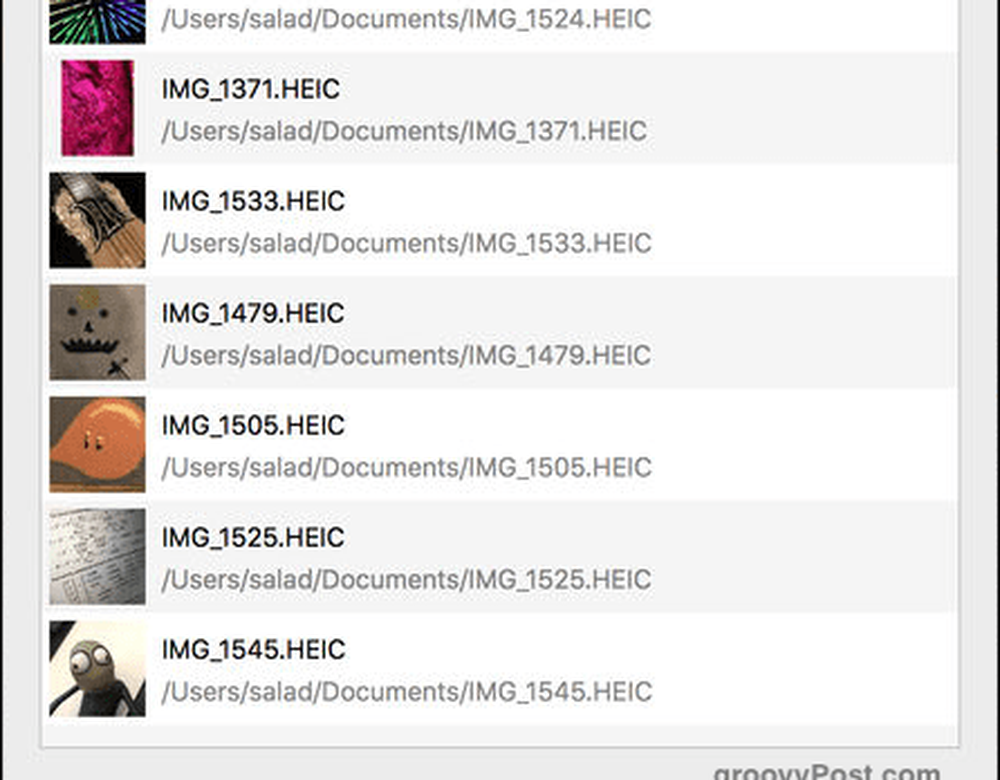
Task: Click the file path under IMG_1371.HEIC
Action: click(404, 132)
